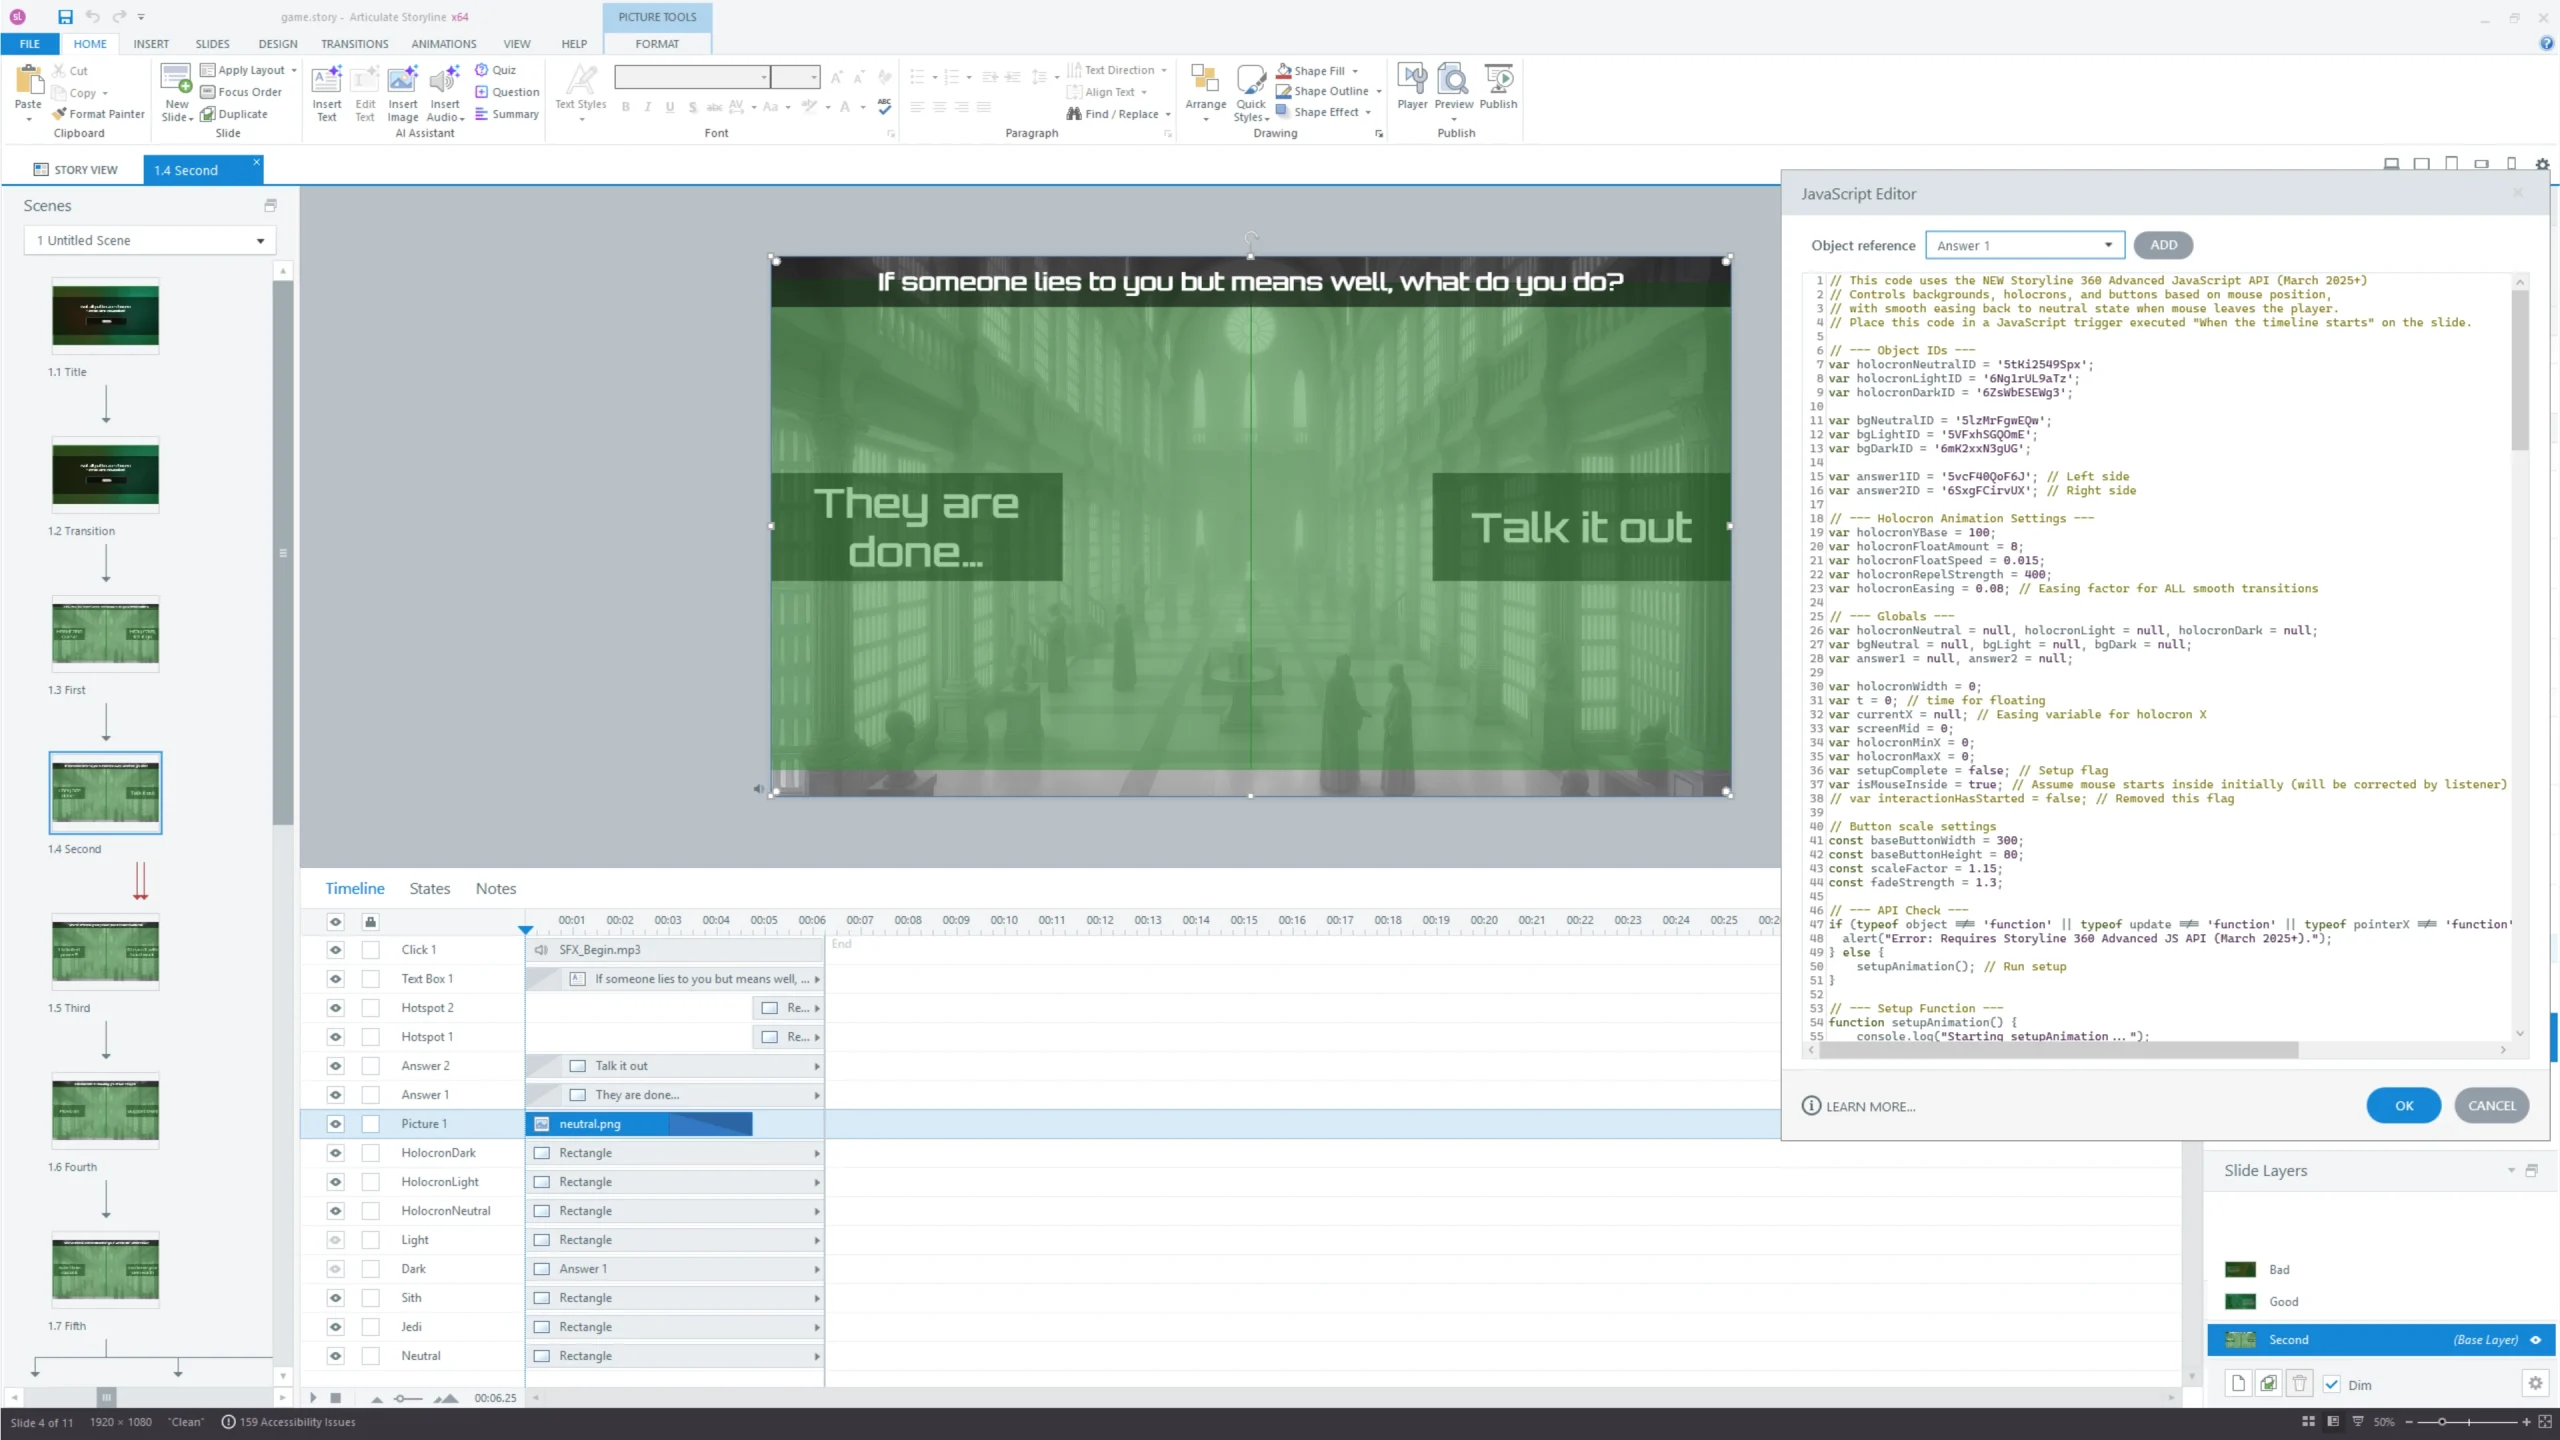Click the Format Painter tool

coord(99,114)
